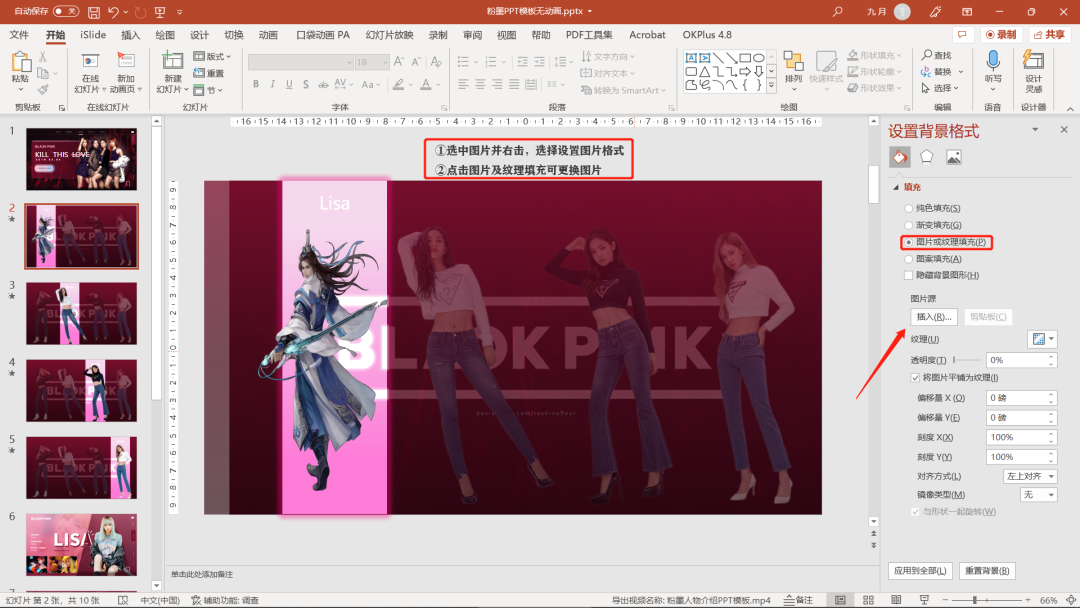The height and width of the screenshot is (608, 1080).
Task: Click the Save icon in title bar
Action: [x=93, y=12]
